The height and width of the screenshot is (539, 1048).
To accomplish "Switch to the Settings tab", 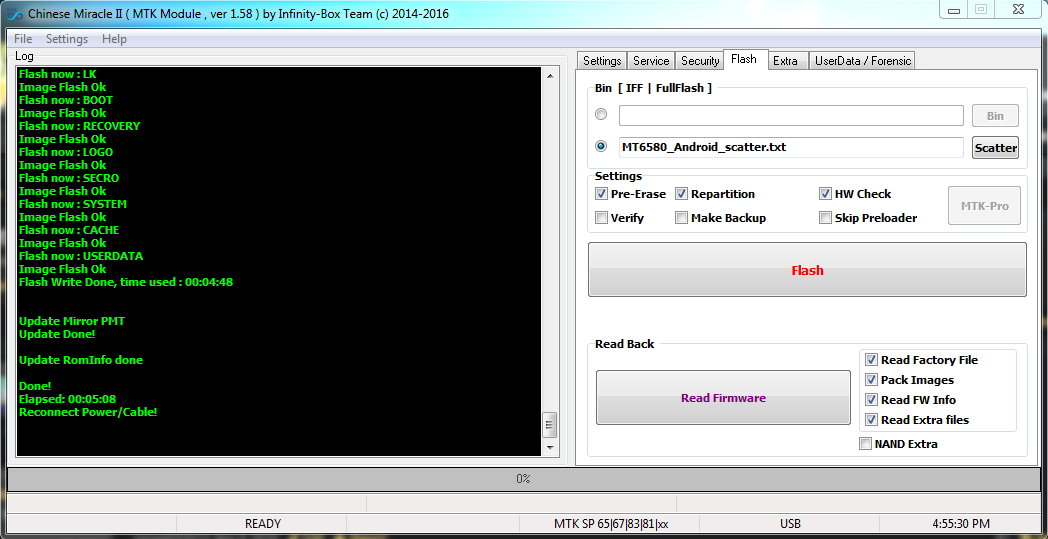I will coord(602,61).
